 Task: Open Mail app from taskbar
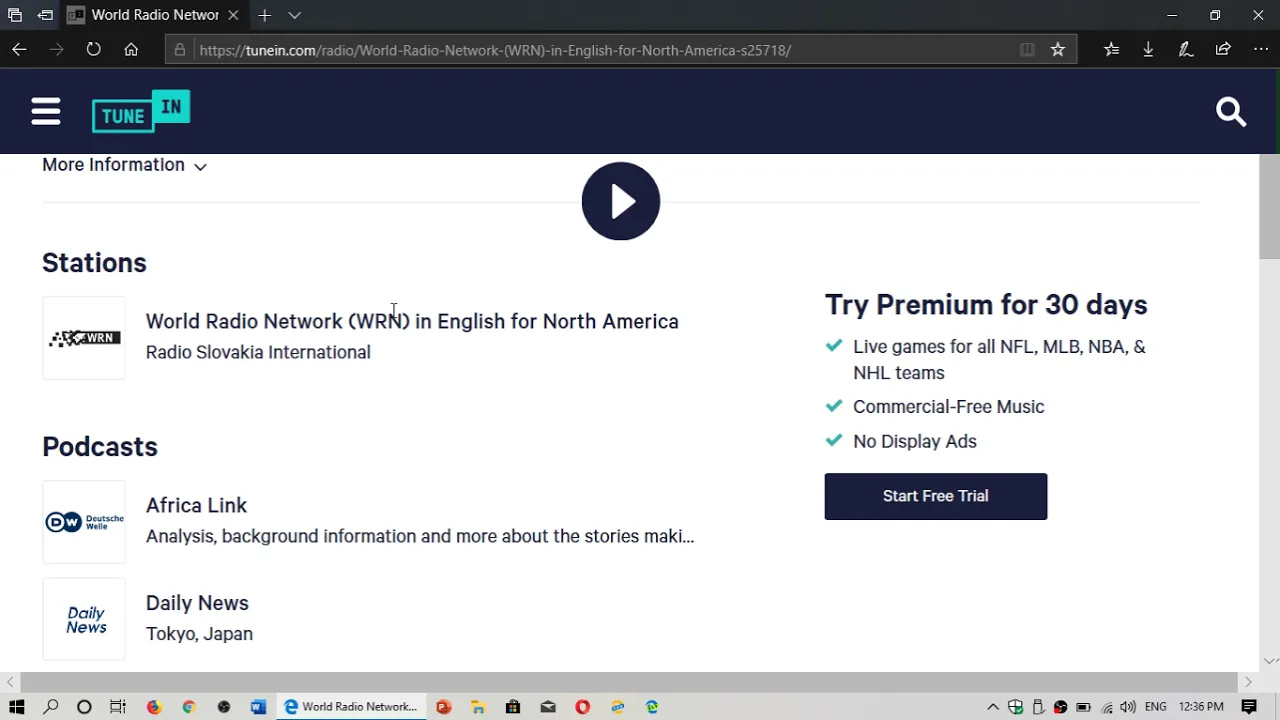pos(548,707)
